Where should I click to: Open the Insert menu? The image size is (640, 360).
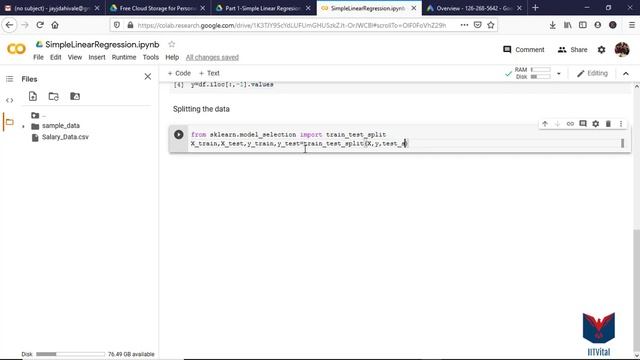(x=97, y=57)
